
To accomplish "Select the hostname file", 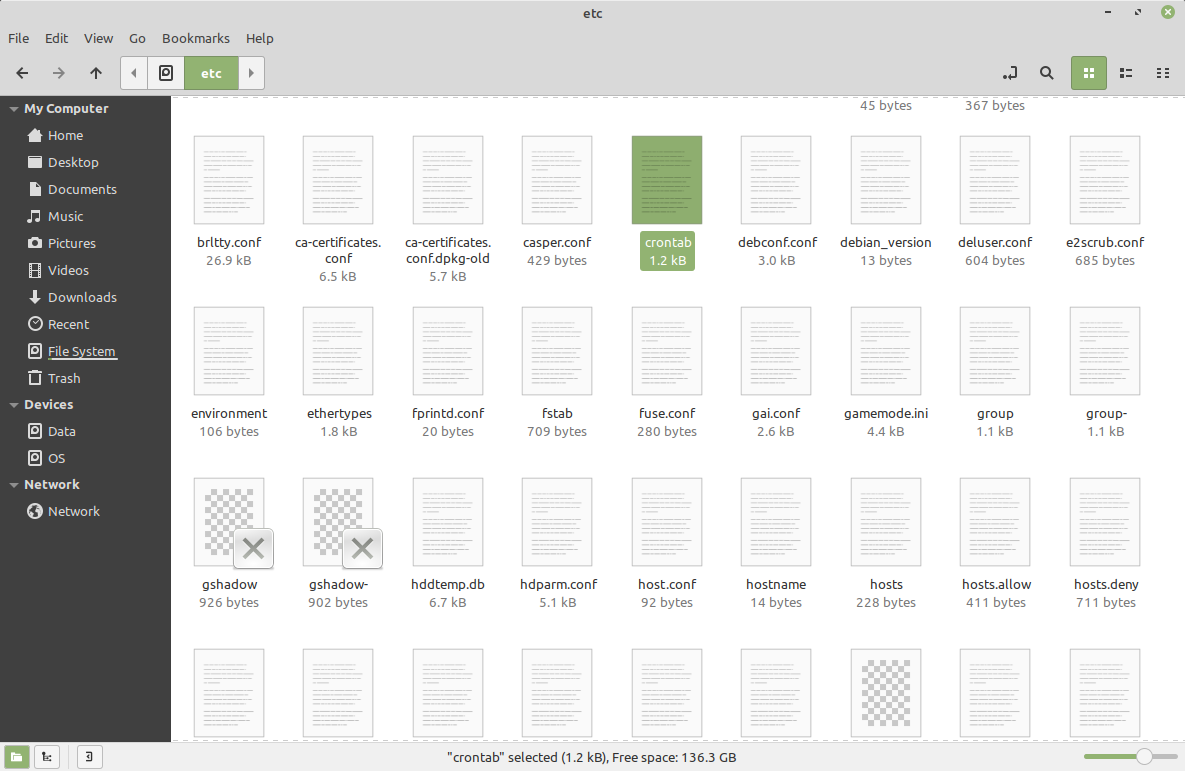I will (776, 522).
